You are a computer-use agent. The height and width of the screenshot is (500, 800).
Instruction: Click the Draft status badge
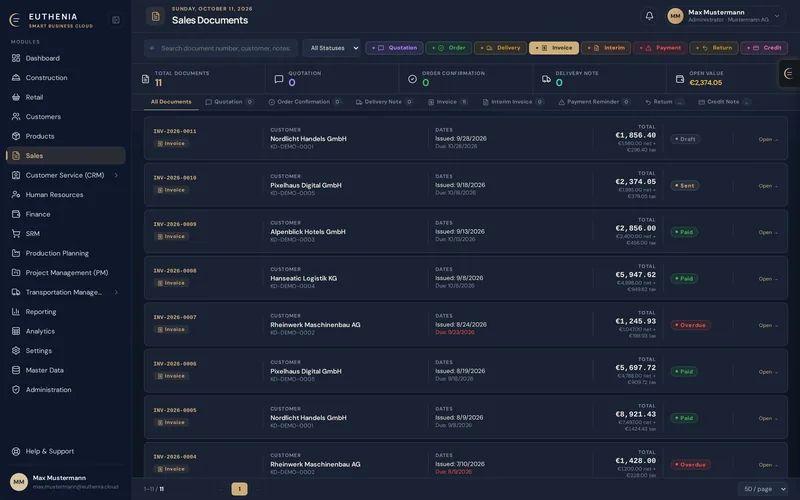pyautogui.click(x=685, y=139)
